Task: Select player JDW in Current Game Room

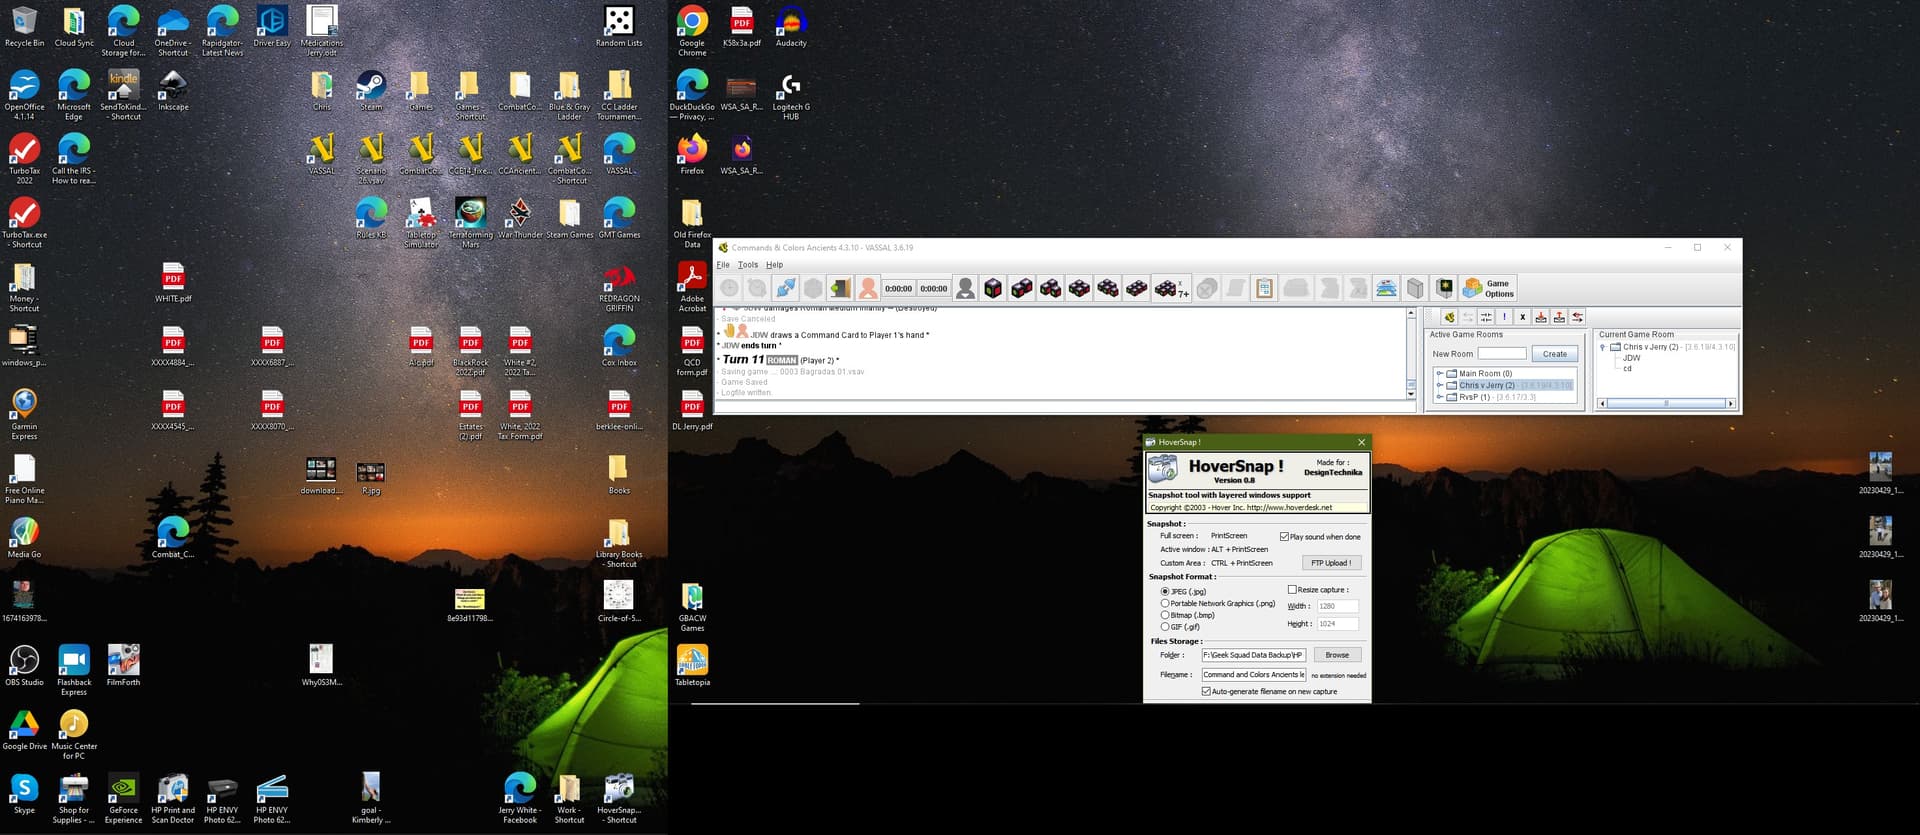Action: 1631,358
